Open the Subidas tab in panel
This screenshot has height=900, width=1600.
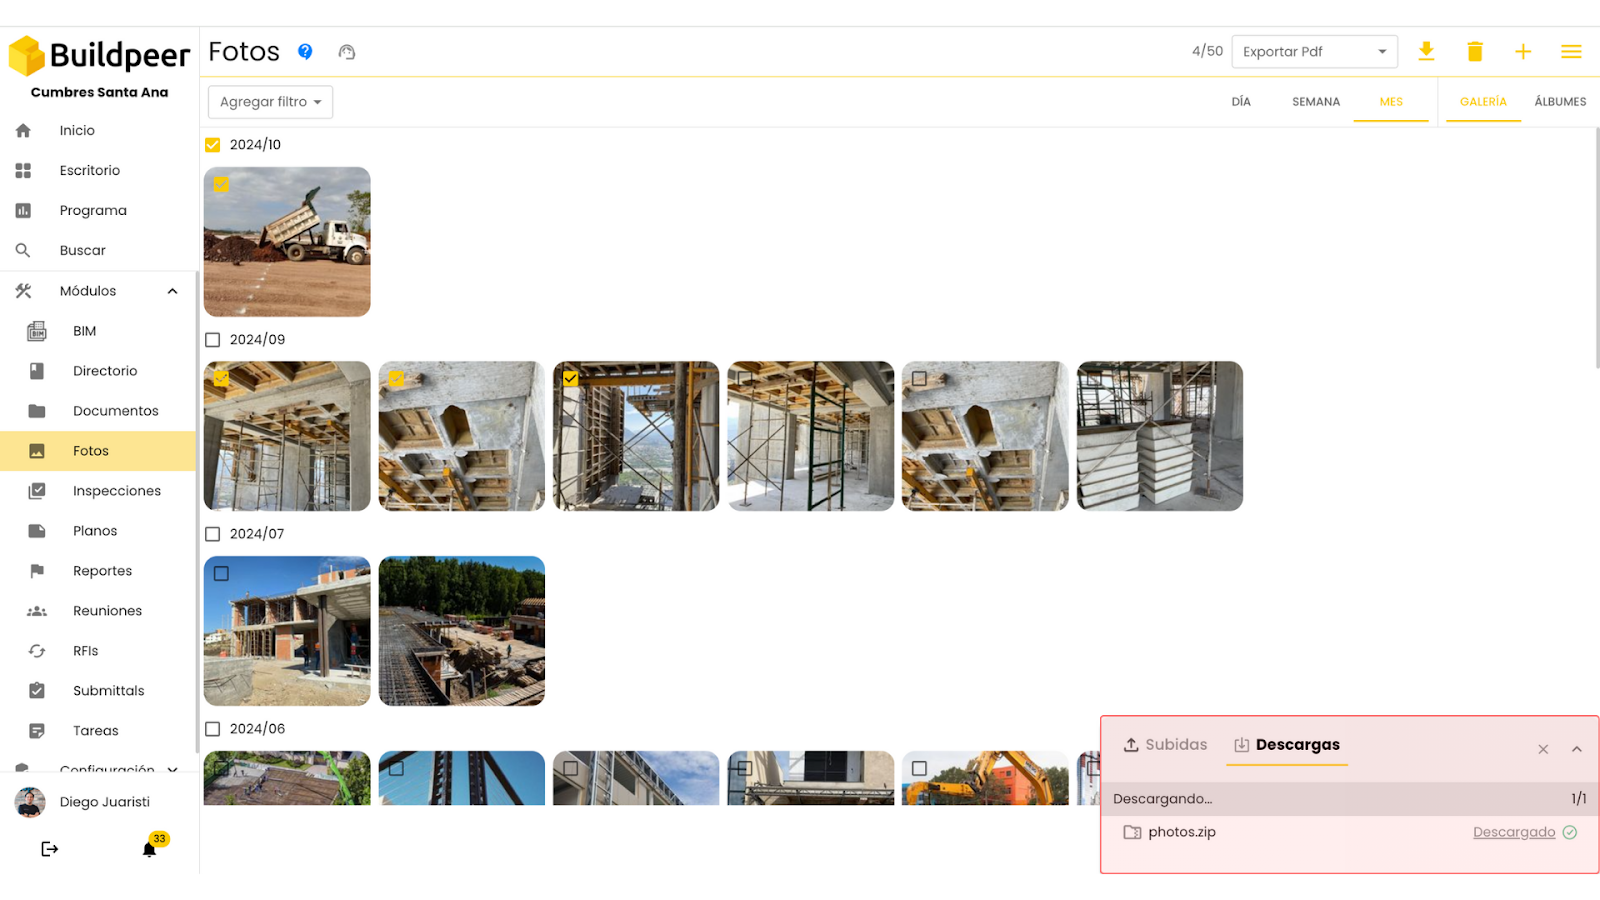(x=1165, y=745)
